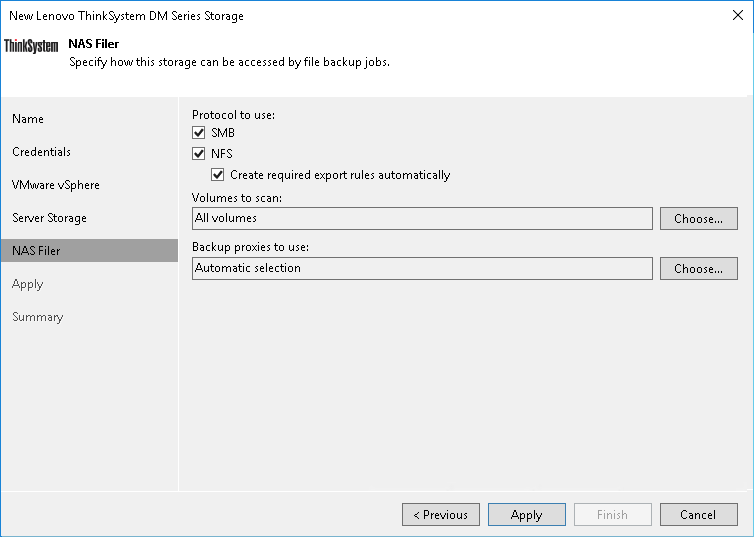Click the Apply step in sidebar
Screen dimensions: 754x537
(x=28, y=284)
